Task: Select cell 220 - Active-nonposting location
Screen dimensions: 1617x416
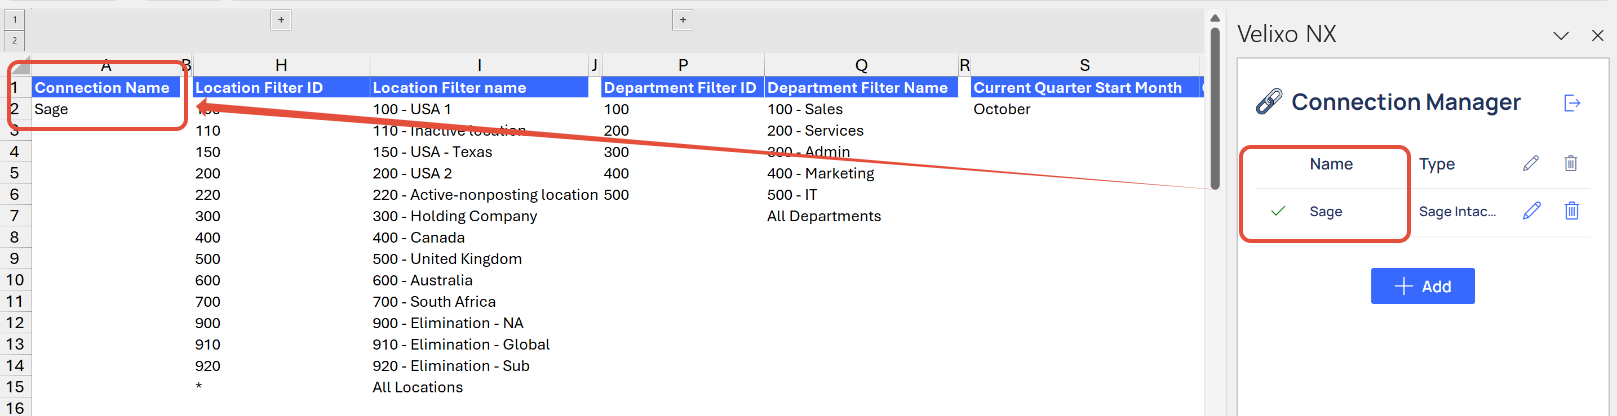Action: pyautogui.click(x=485, y=195)
